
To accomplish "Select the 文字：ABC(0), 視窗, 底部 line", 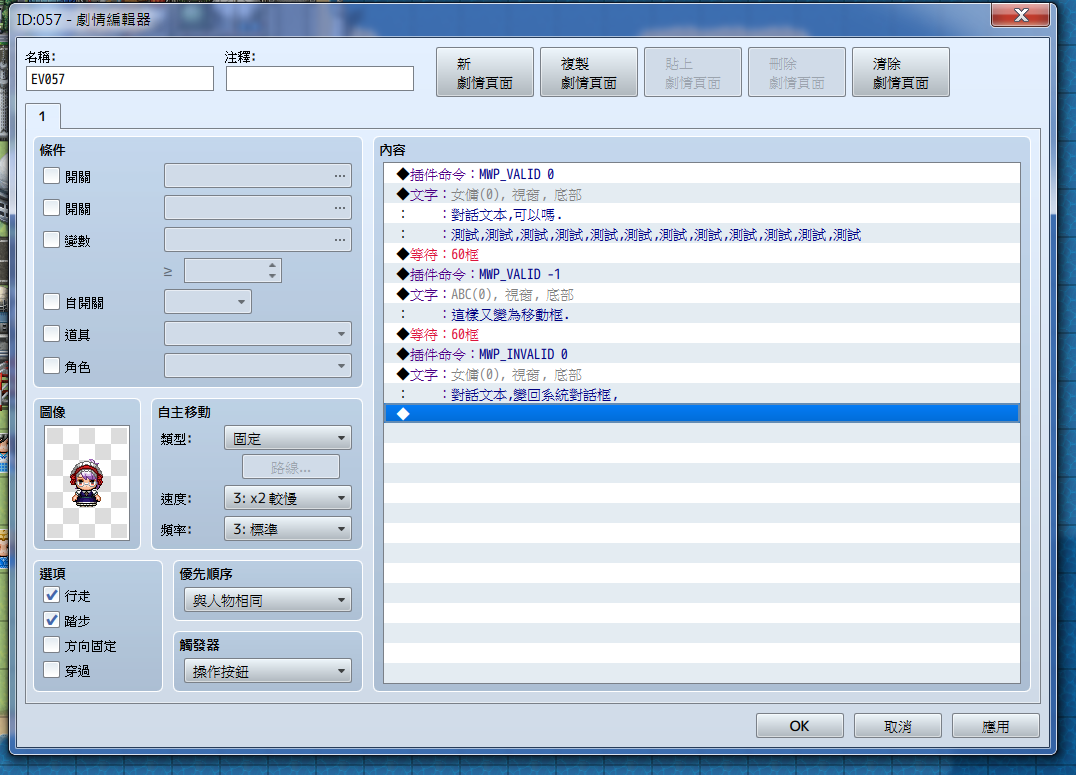I will pos(702,294).
